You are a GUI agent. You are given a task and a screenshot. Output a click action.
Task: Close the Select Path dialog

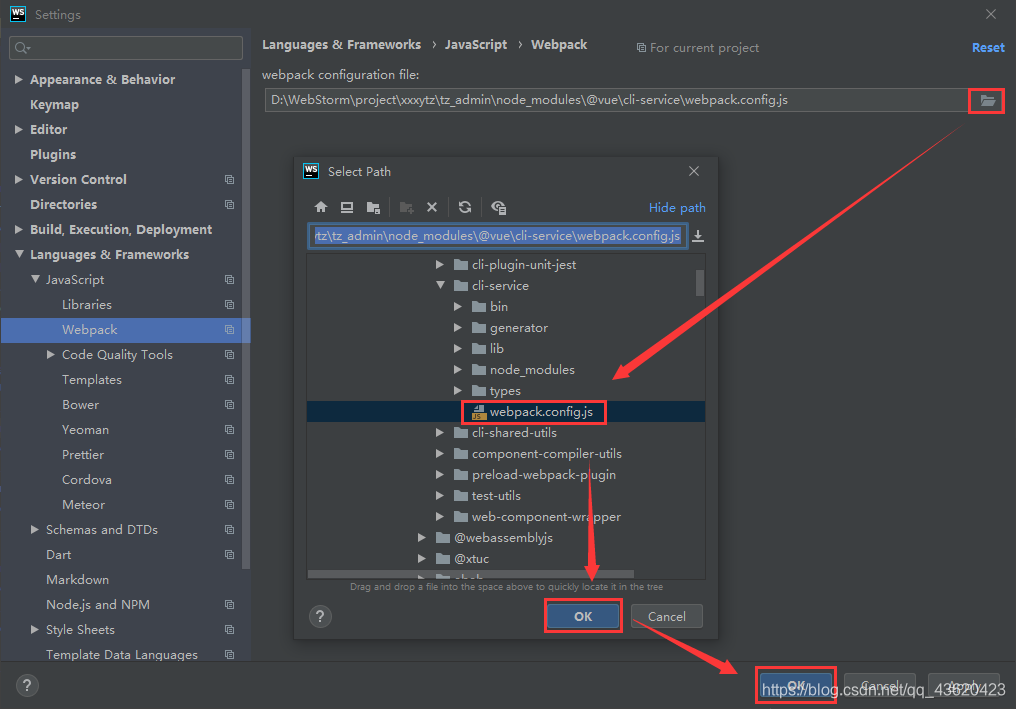pyautogui.click(x=694, y=171)
